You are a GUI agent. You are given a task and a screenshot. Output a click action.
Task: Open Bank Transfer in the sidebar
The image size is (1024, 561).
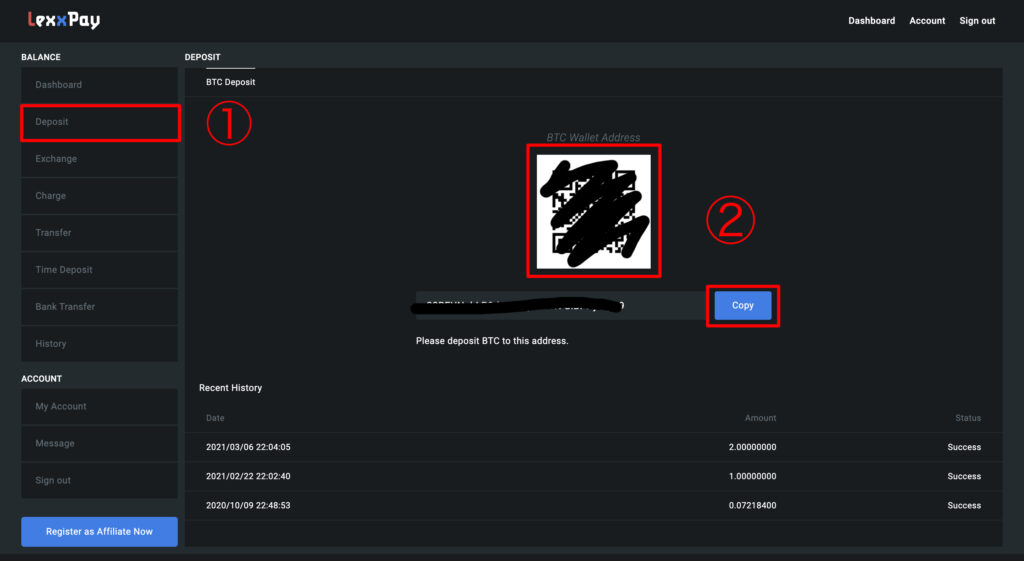click(x=99, y=306)
